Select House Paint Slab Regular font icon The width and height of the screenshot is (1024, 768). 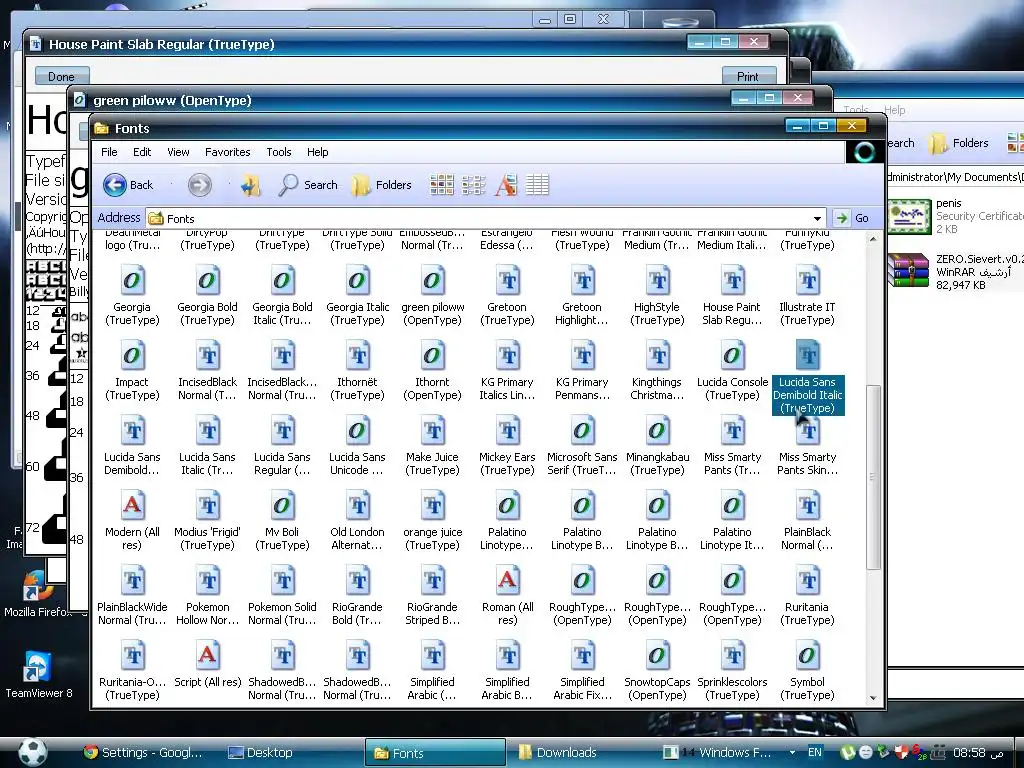pyautogui.click(x=733, y=281)
